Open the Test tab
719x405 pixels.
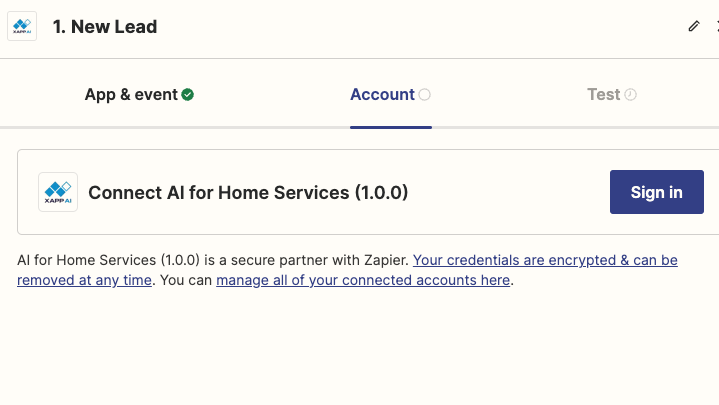pos(612,94)
